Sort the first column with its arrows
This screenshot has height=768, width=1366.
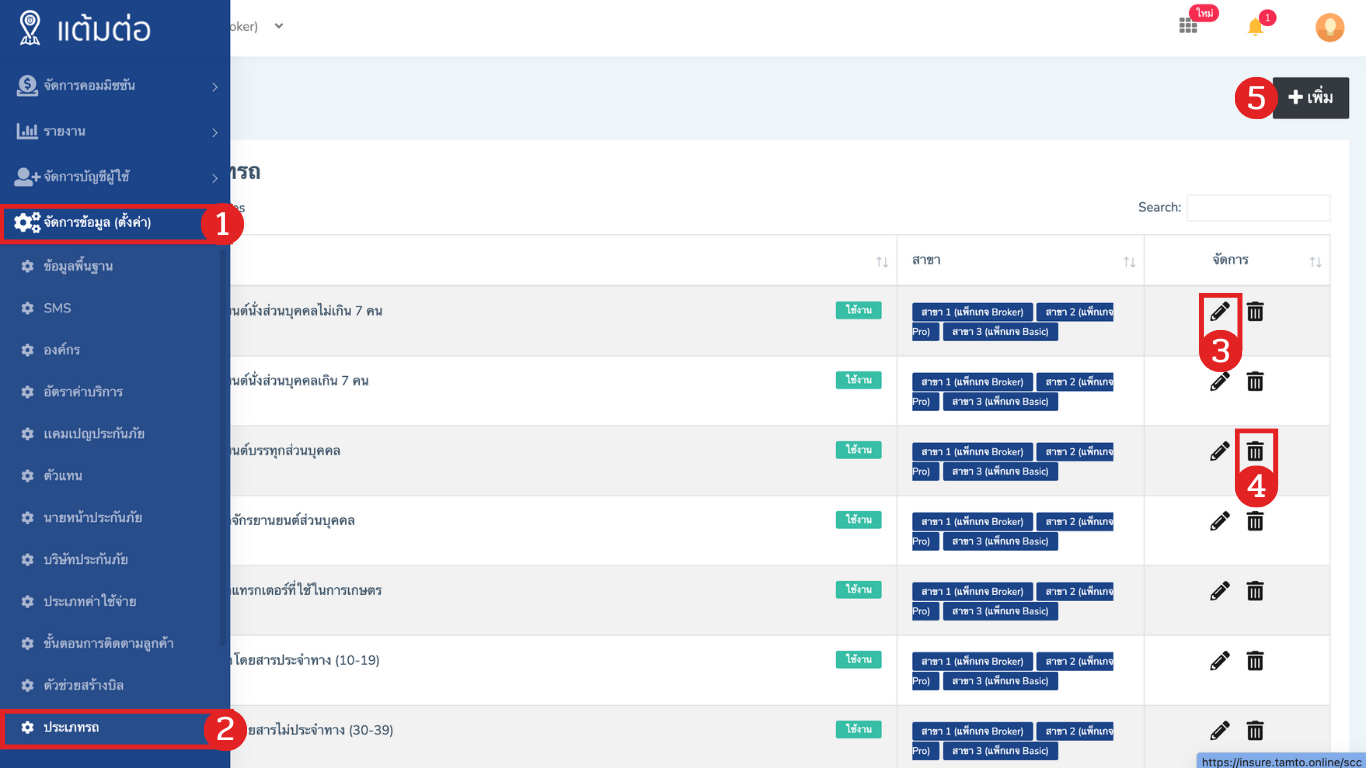pyautogui.click(x=882, y=261)
